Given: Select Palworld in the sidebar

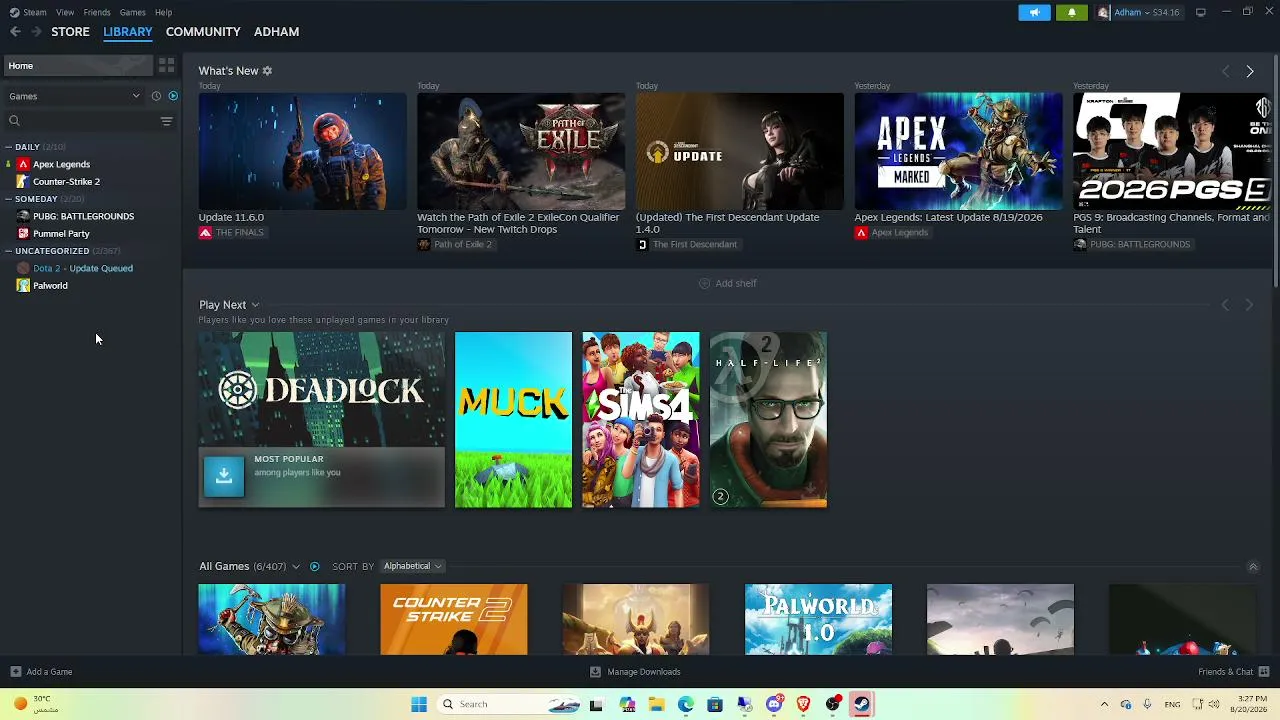Looking at the screenshot, I should click(x=50, y=286).
